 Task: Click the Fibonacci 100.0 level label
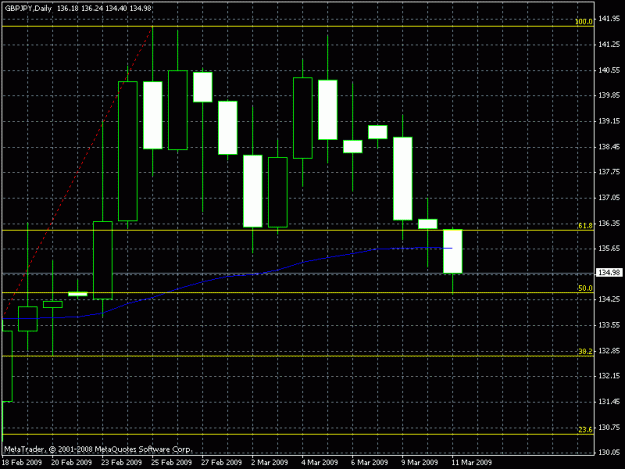(584, 22)
